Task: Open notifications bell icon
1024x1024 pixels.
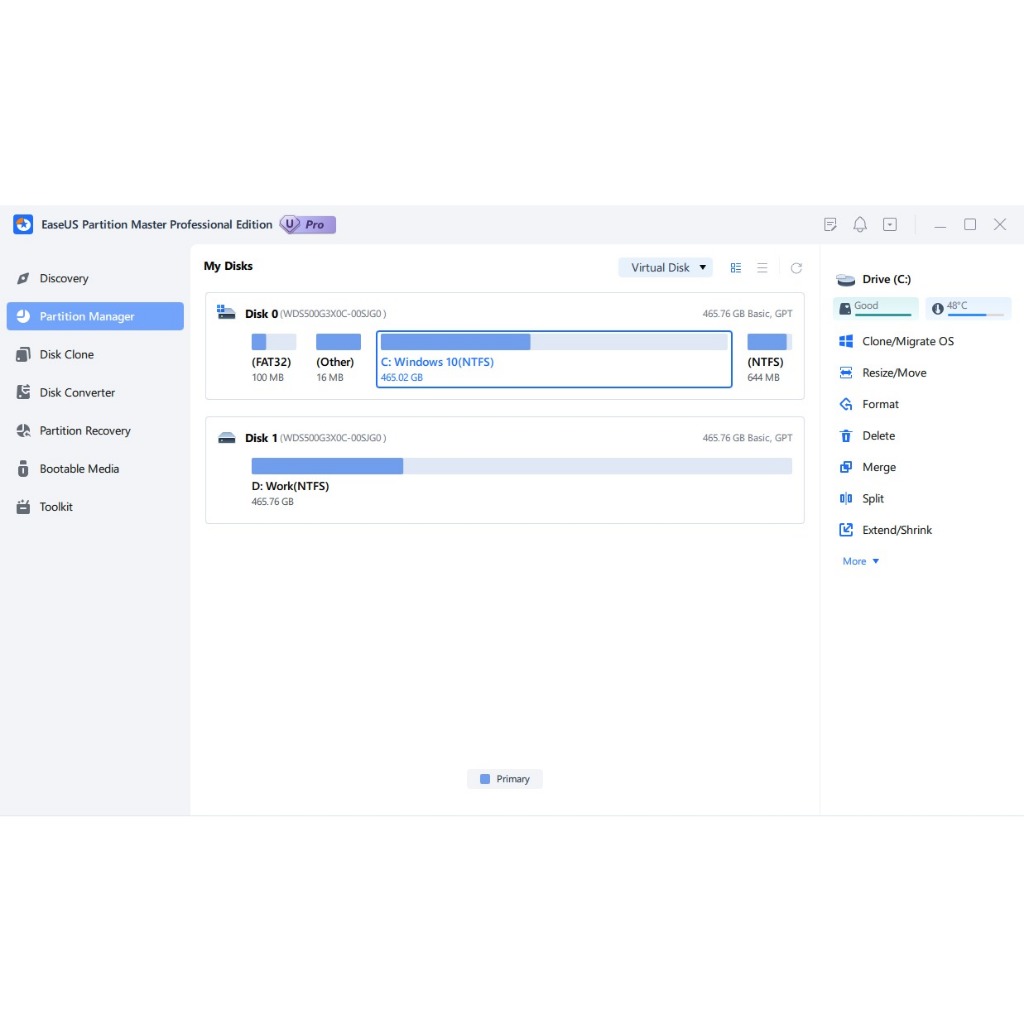Action: (860, 225)
